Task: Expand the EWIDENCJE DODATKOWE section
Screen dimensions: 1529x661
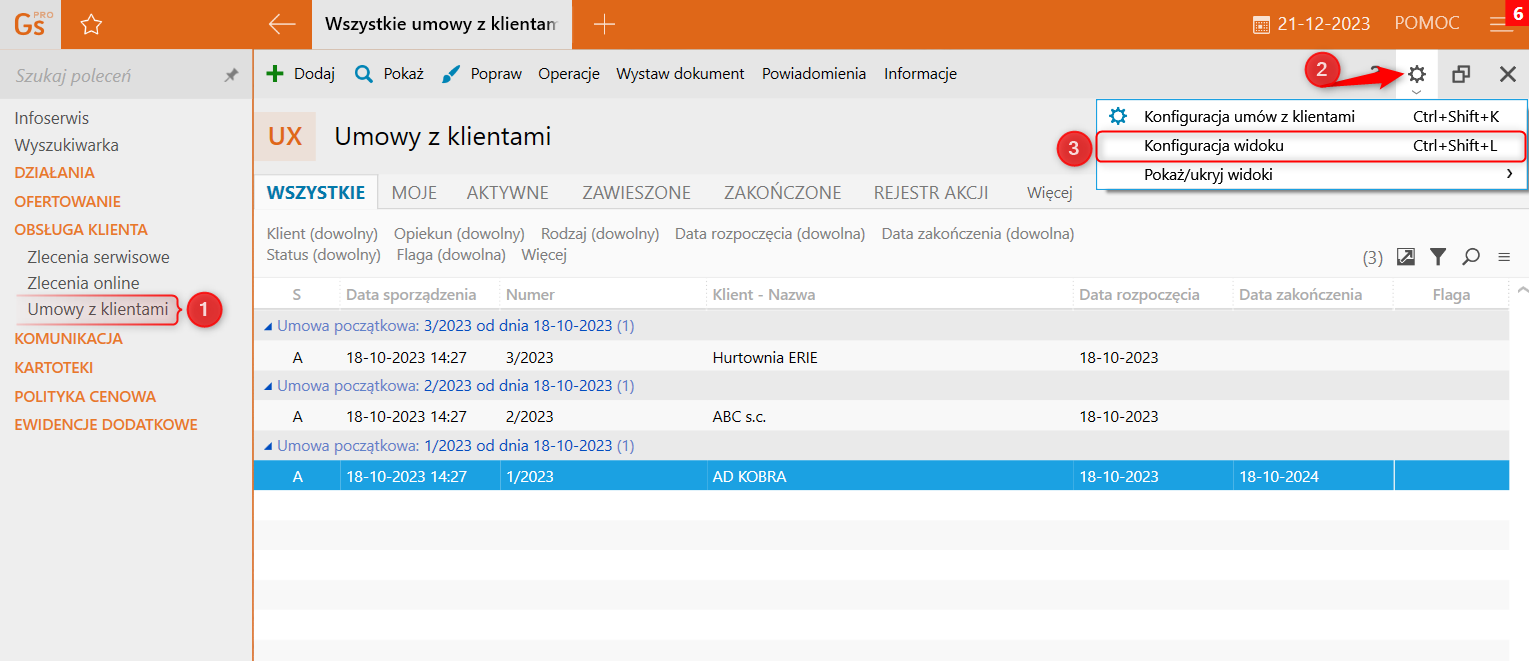Action: [x=106, y=425]
